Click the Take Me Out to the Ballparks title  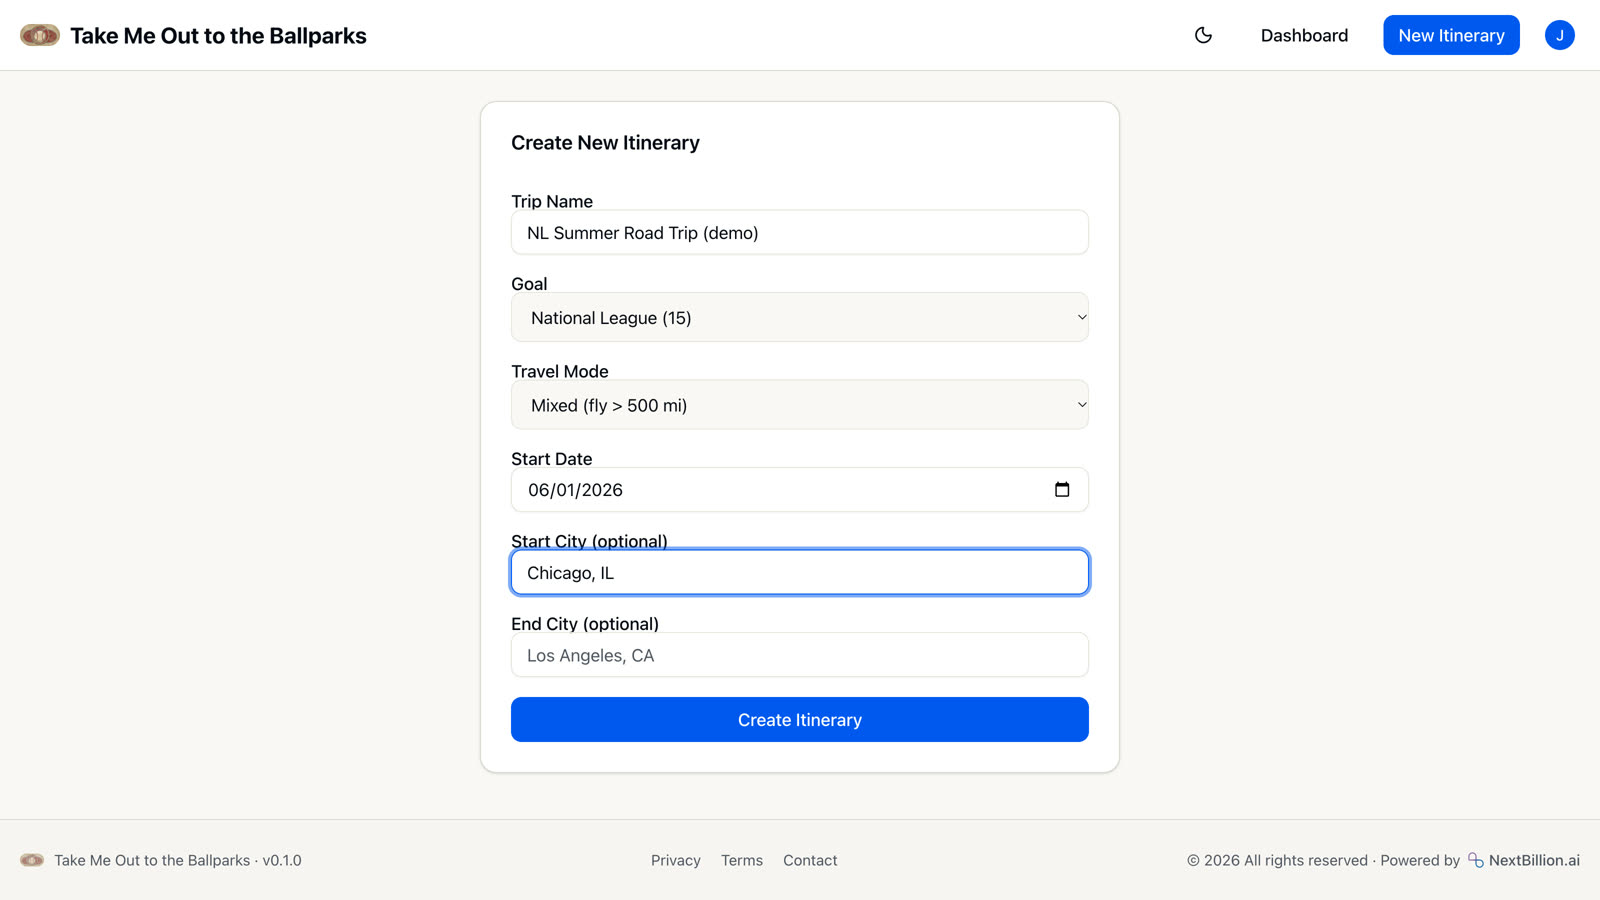218,36
